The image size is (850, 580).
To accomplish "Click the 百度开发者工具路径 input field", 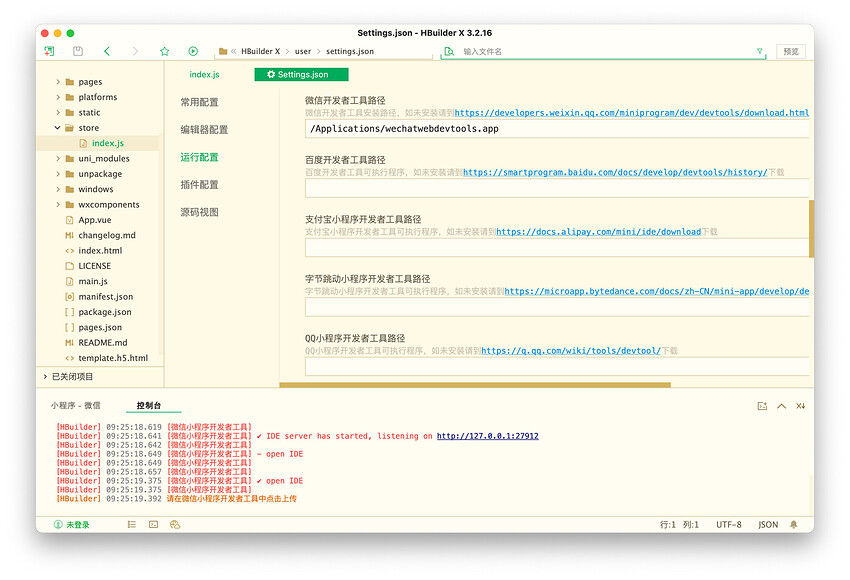I will click(x=557, y=188).
